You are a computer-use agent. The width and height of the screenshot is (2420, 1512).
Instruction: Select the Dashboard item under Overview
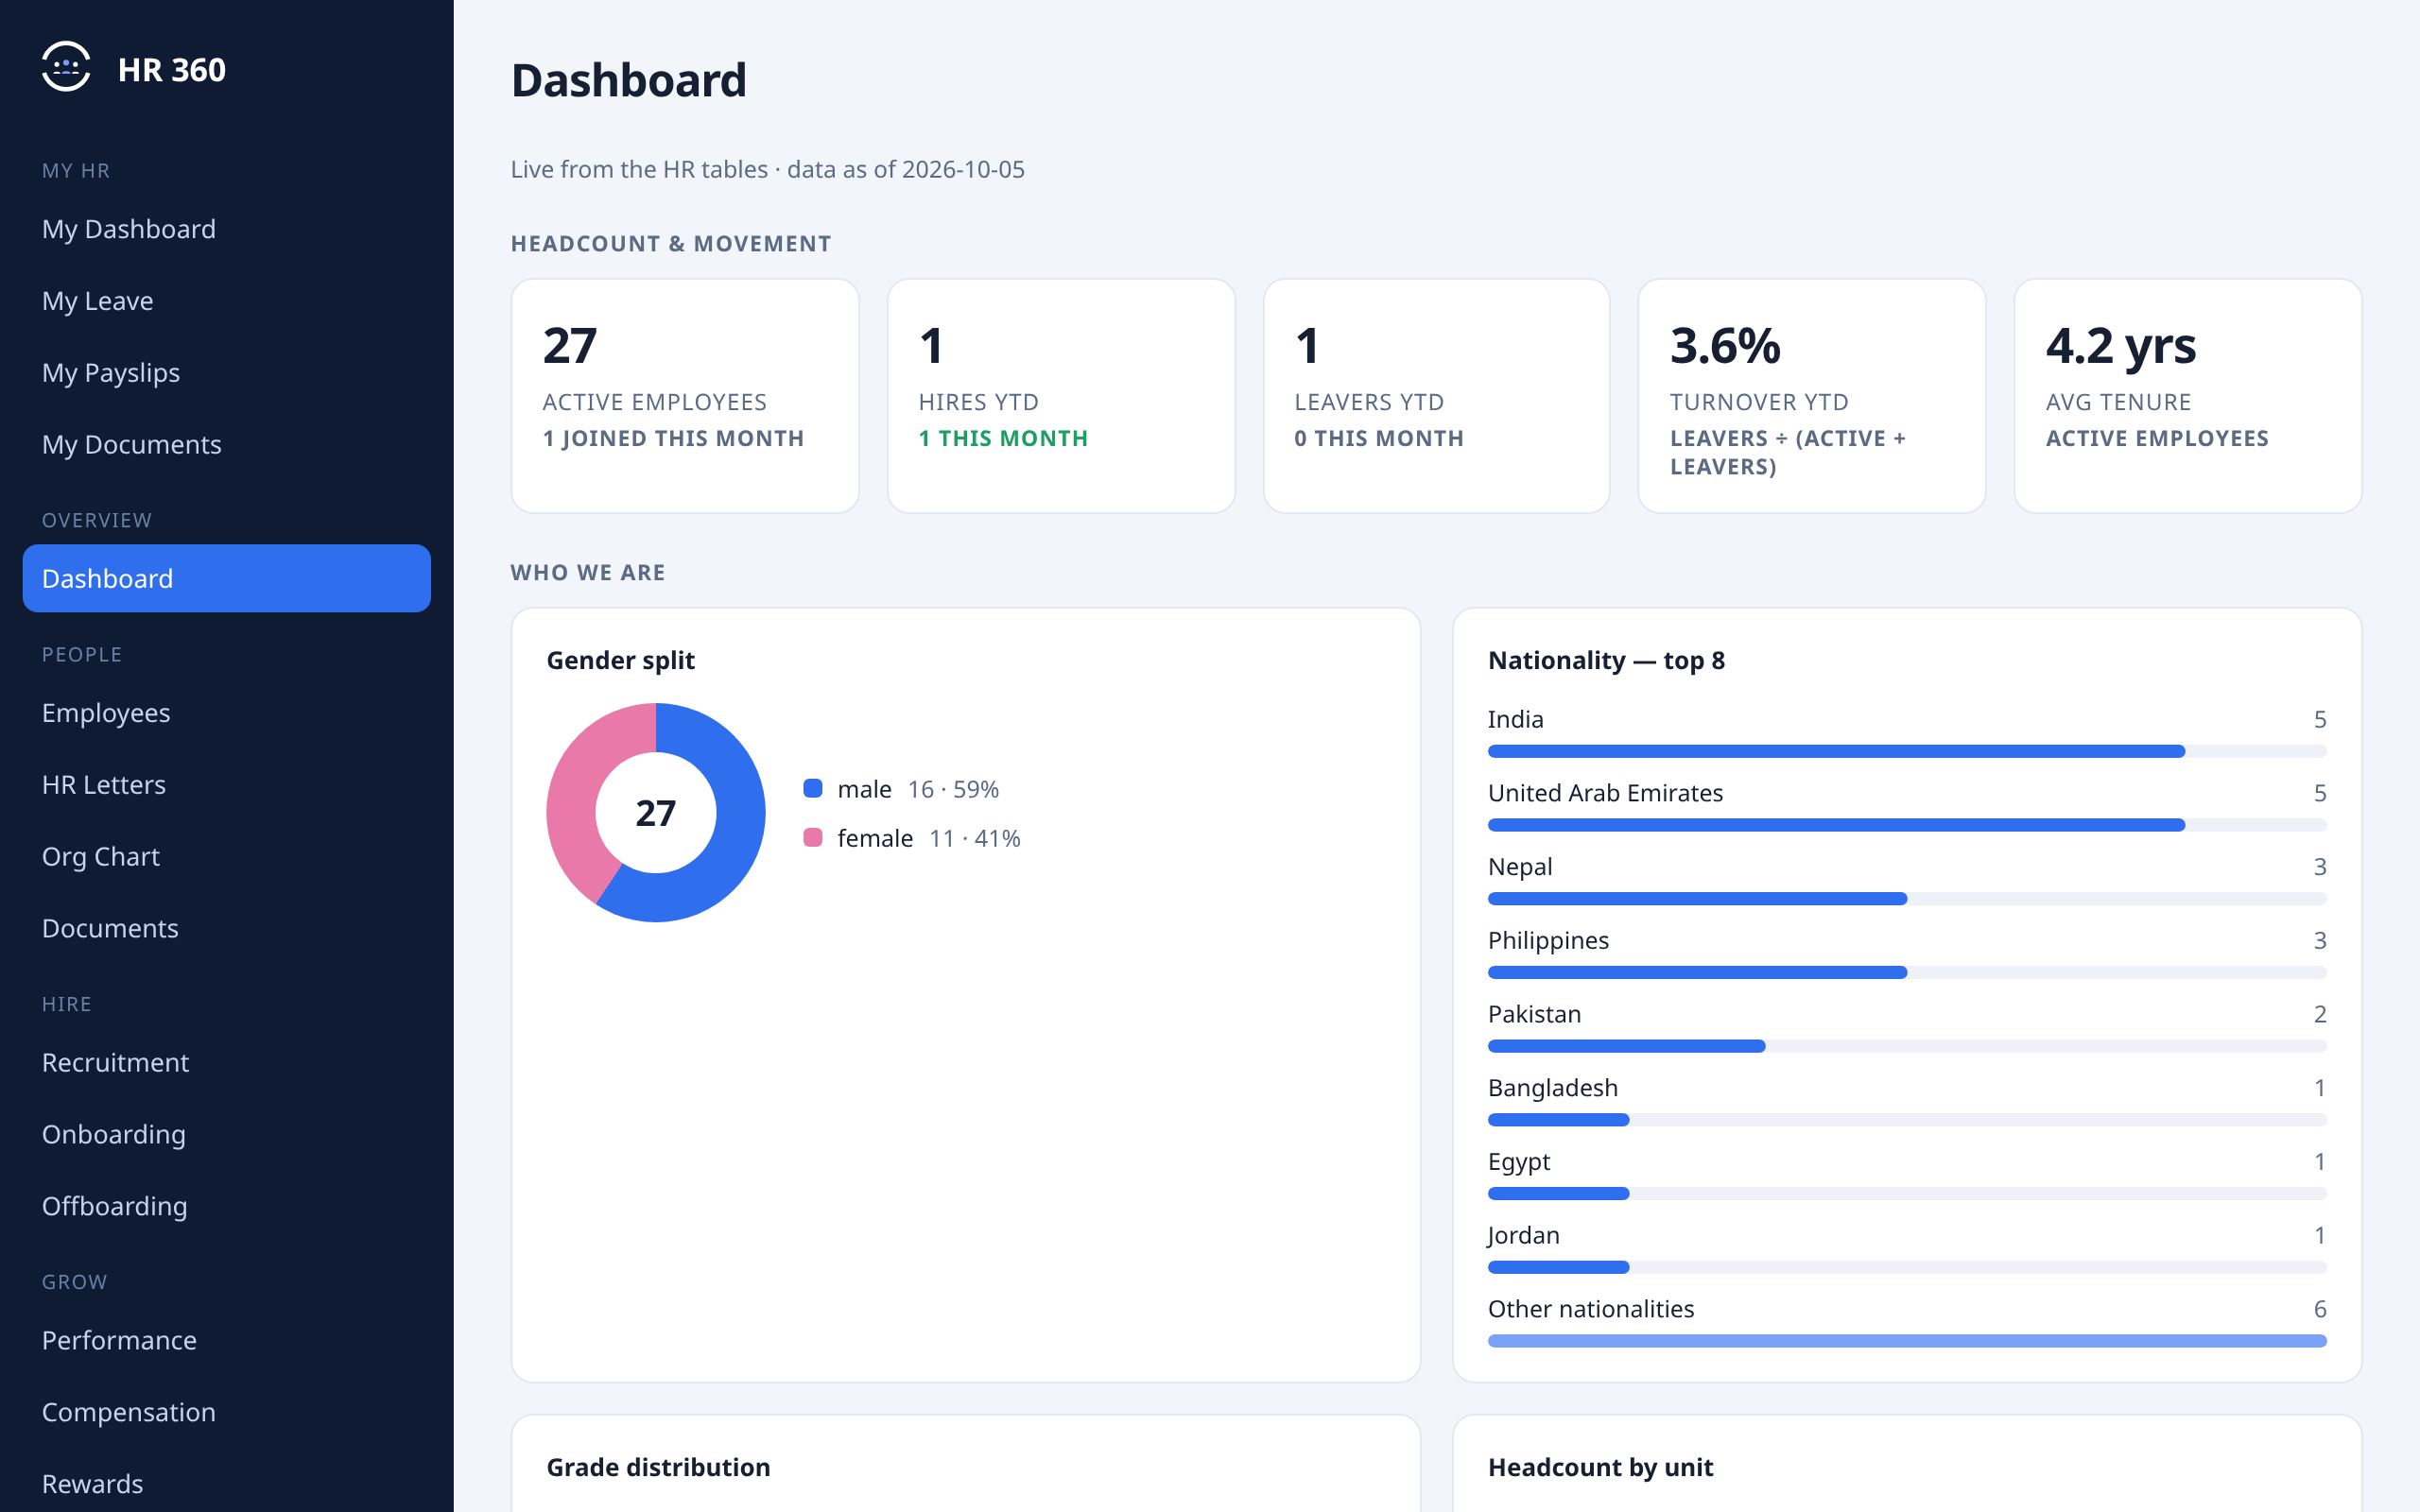[x=227, y=578]
